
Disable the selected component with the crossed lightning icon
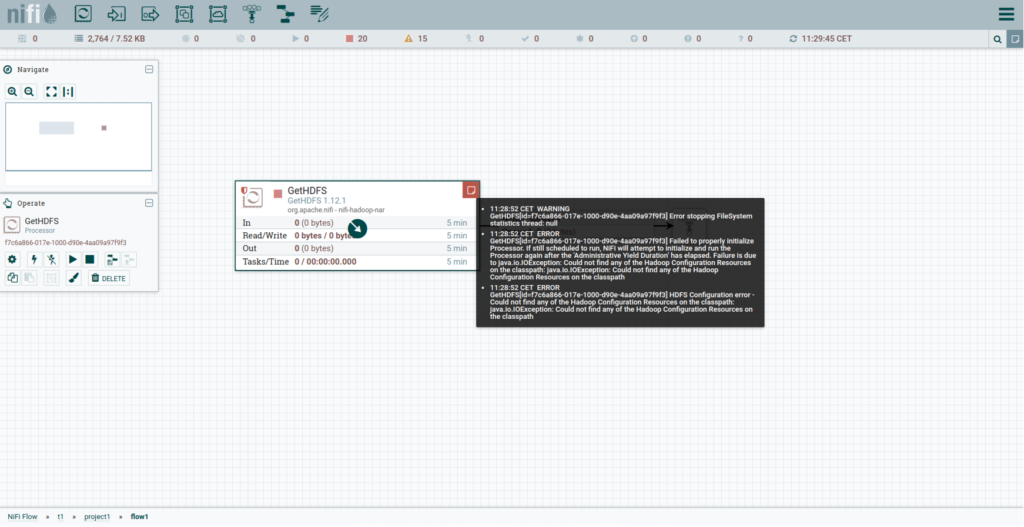[x=52, y=260]
